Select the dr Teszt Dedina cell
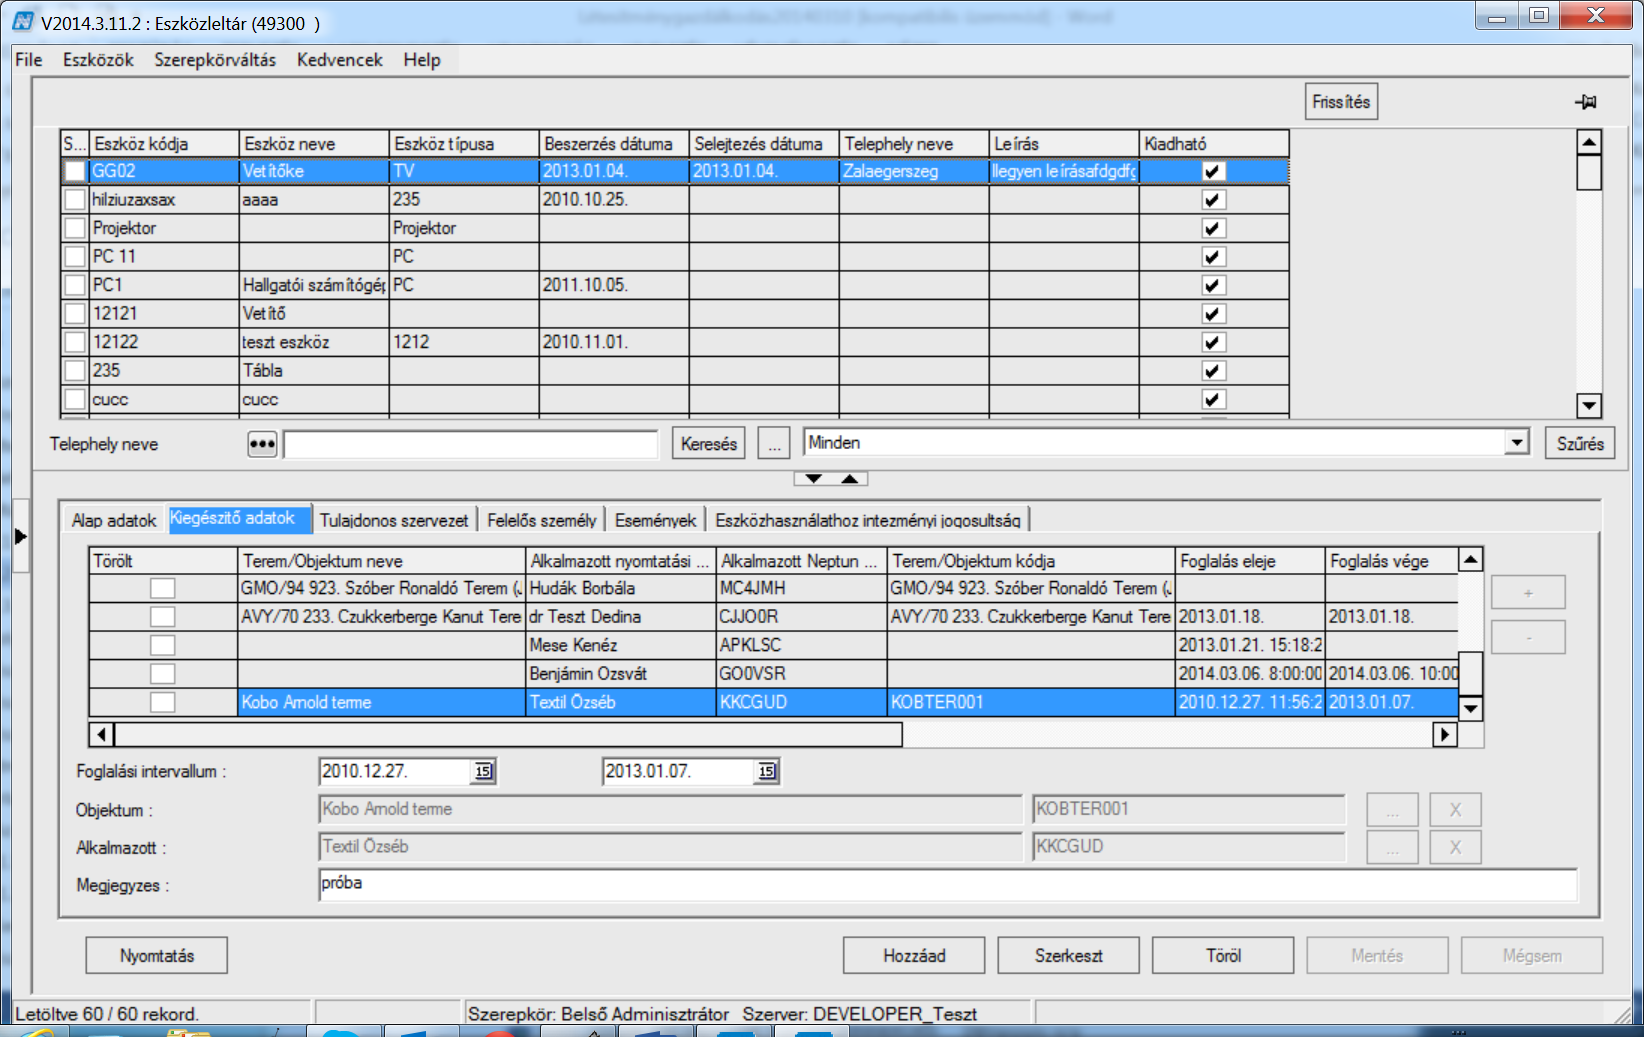 click(621, 617)
